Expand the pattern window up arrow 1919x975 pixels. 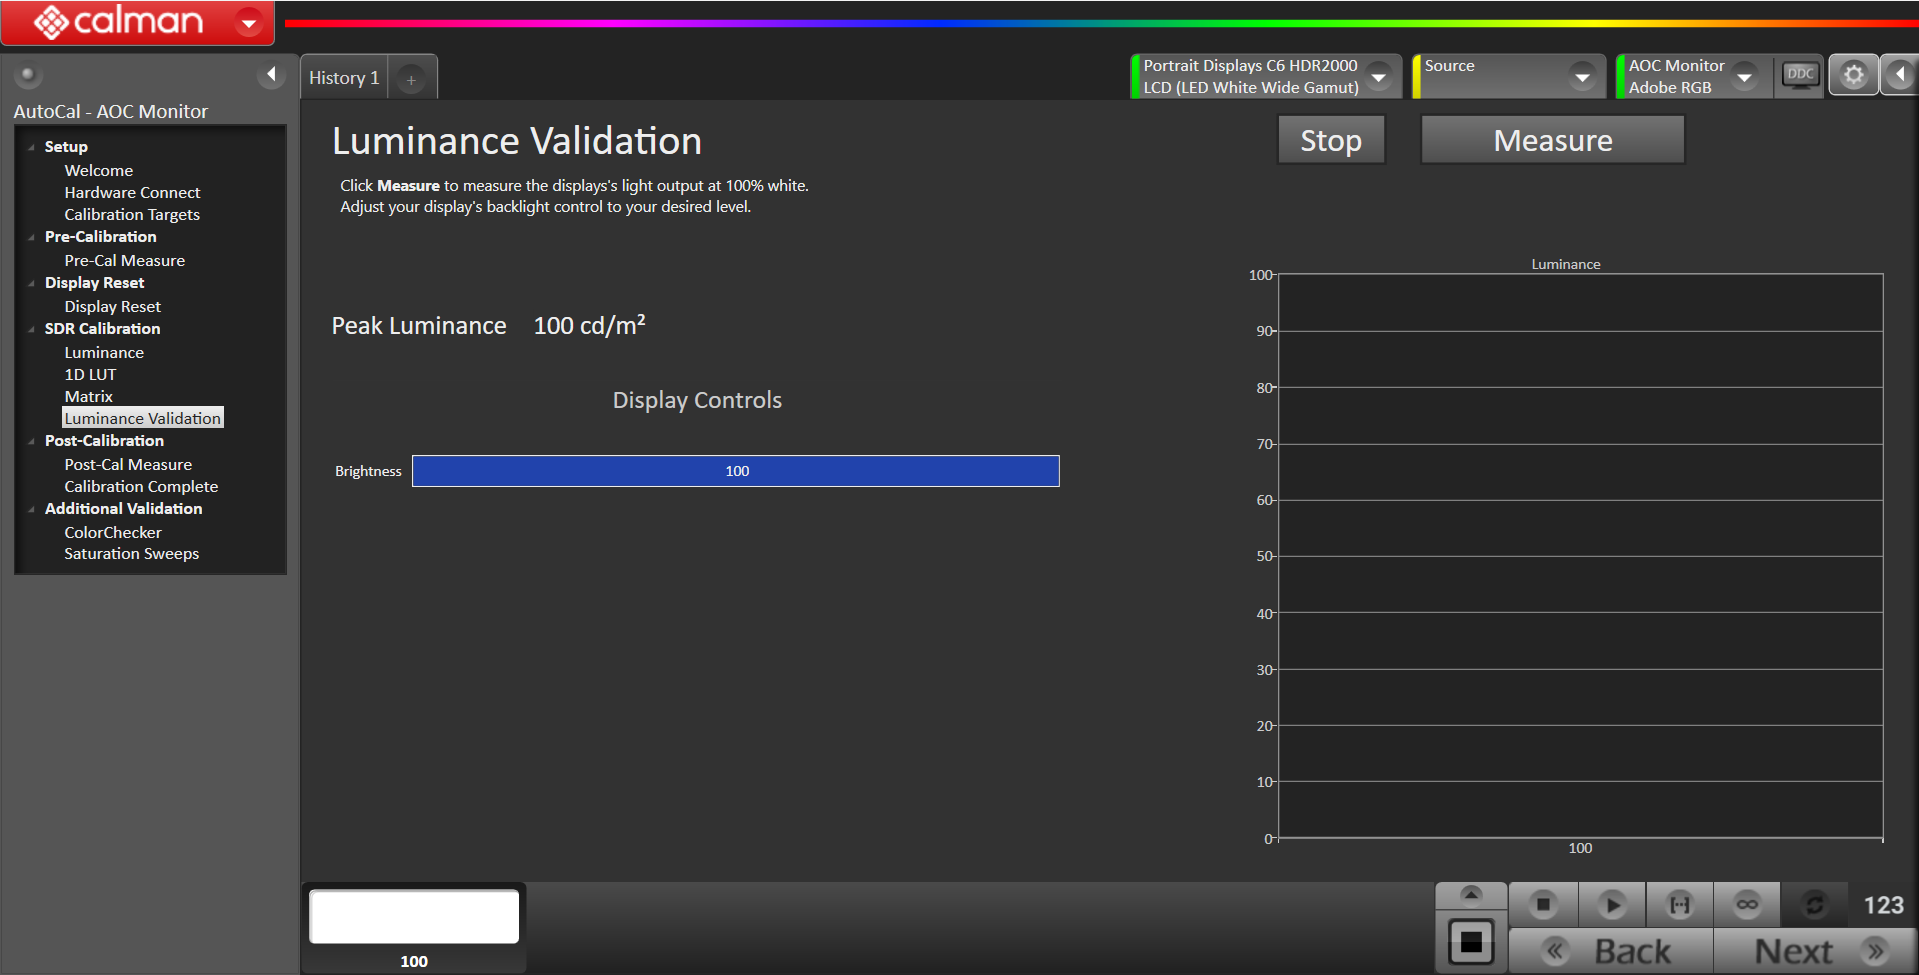(x=1470, y=895)
